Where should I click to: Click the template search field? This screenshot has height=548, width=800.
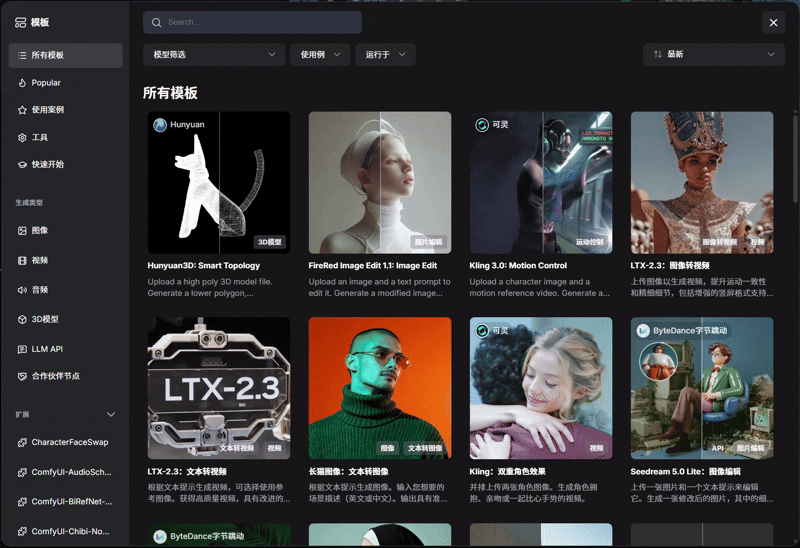[252, 22]
